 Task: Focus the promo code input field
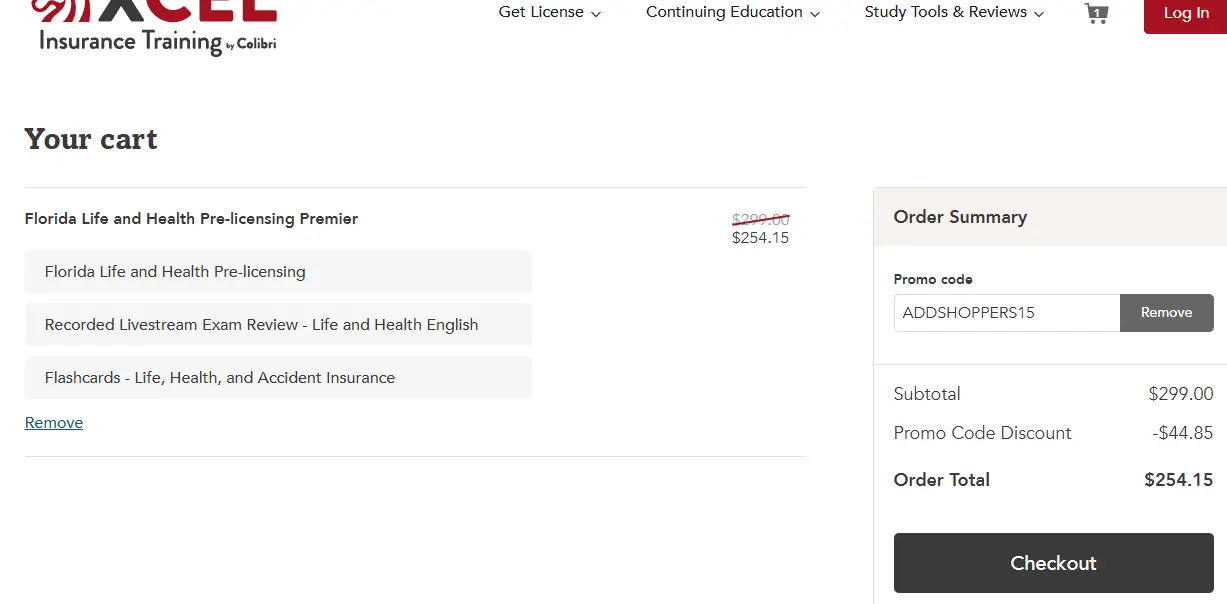[x=1006, y=313]
